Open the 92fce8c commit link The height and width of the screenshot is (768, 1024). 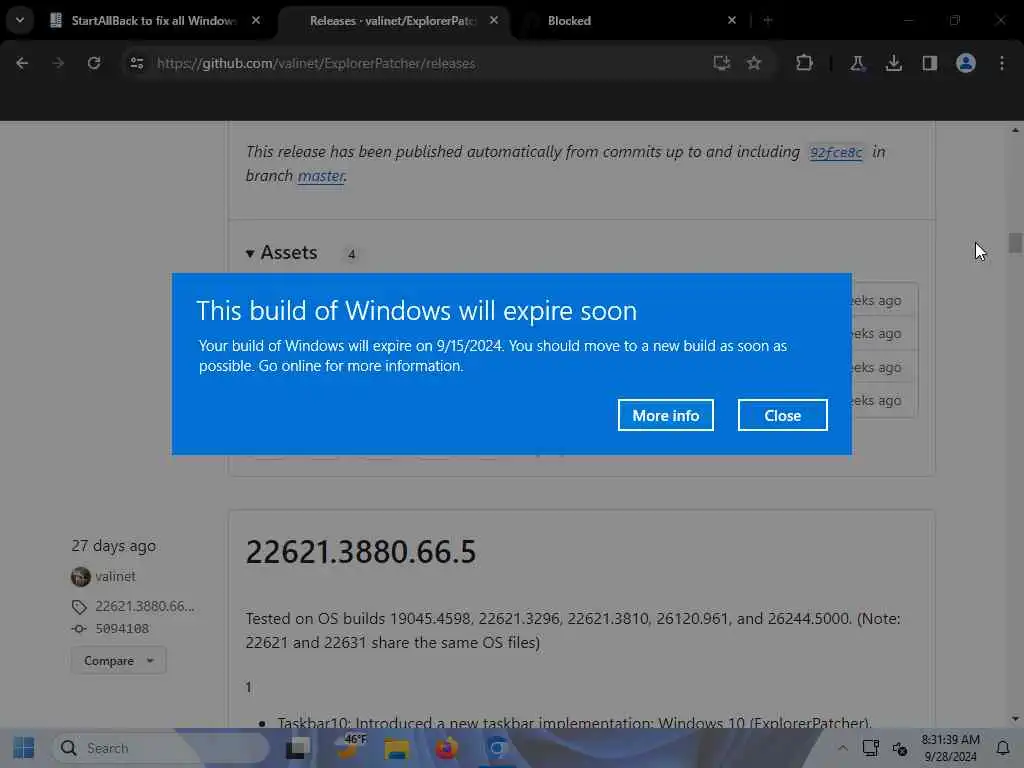836,152
